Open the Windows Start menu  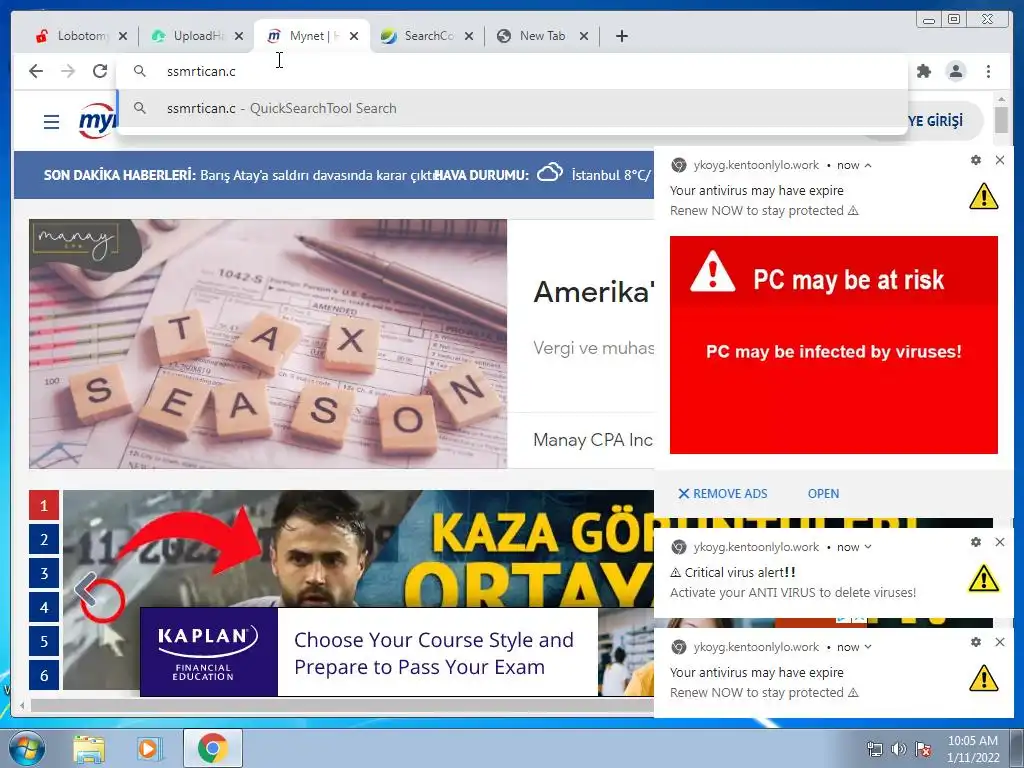pos(26,748)
